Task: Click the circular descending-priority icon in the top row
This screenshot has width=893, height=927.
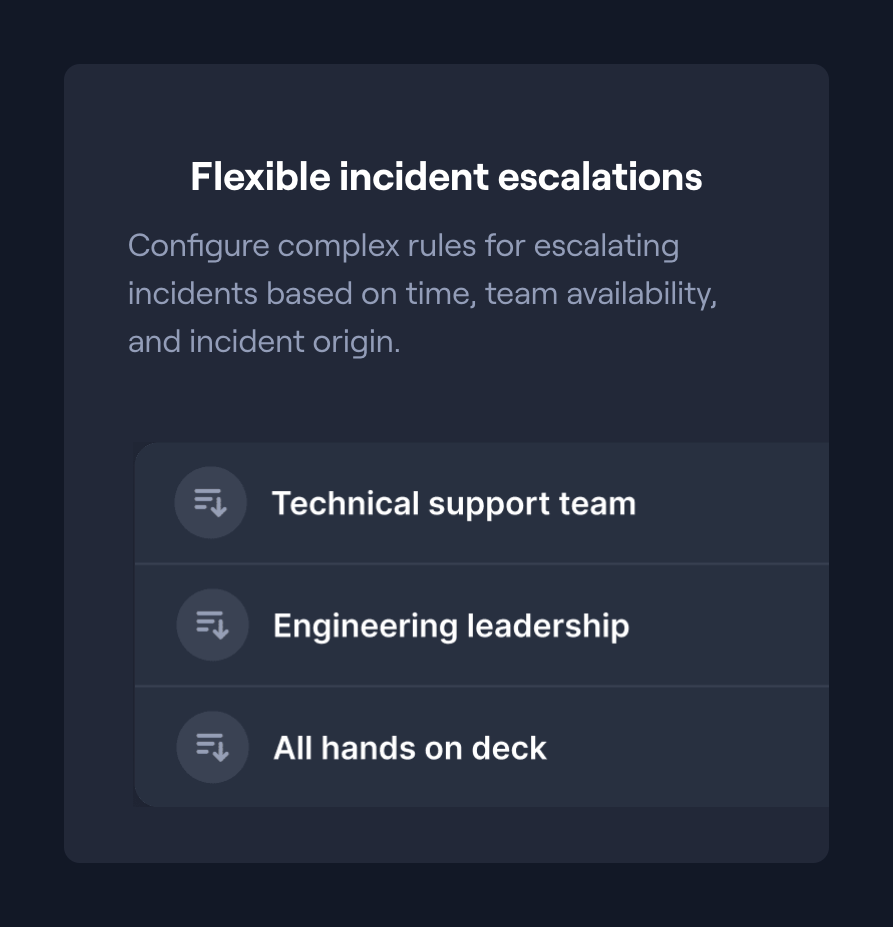Action: coord(211,502)
